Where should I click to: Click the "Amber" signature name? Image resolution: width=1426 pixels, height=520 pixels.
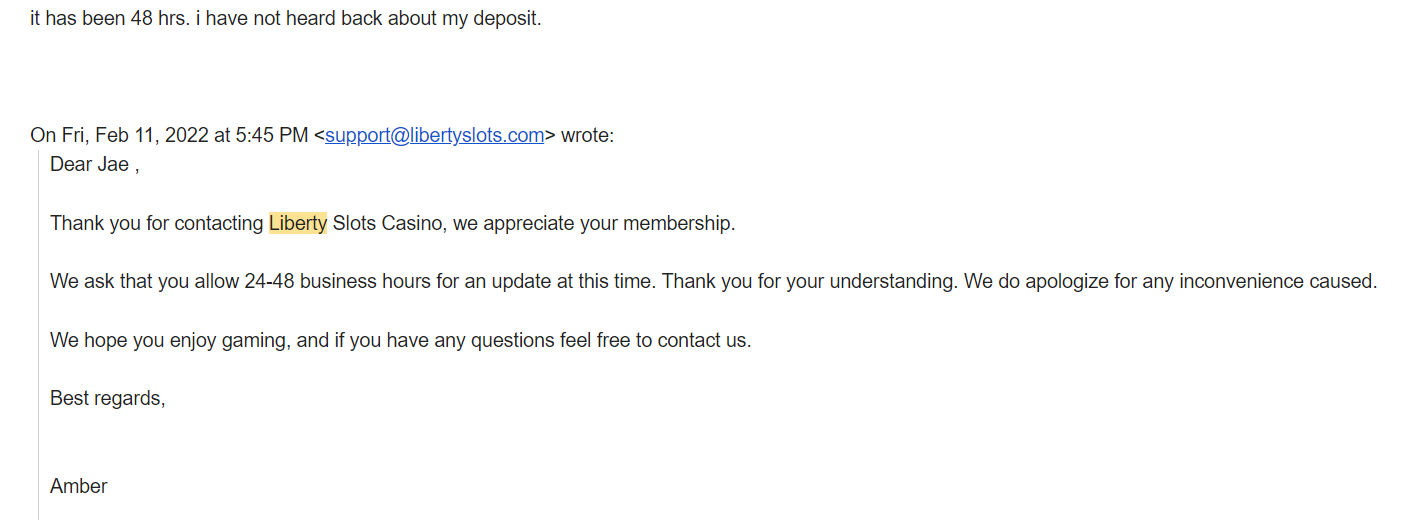click(x=79, y=486)
